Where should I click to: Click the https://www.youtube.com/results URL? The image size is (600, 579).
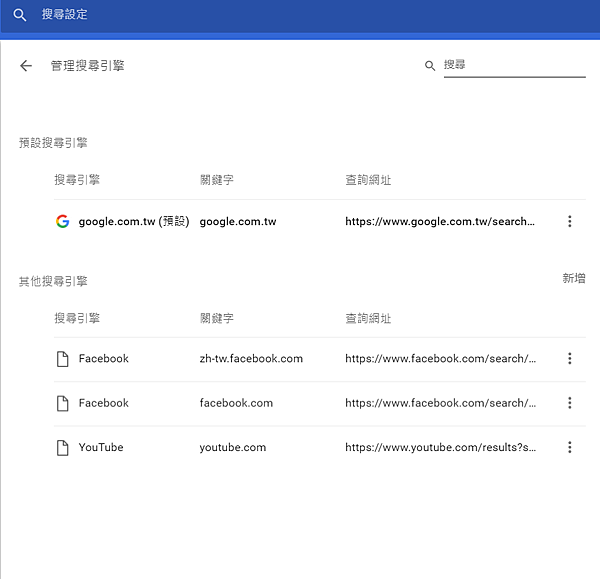click(440, 447)
